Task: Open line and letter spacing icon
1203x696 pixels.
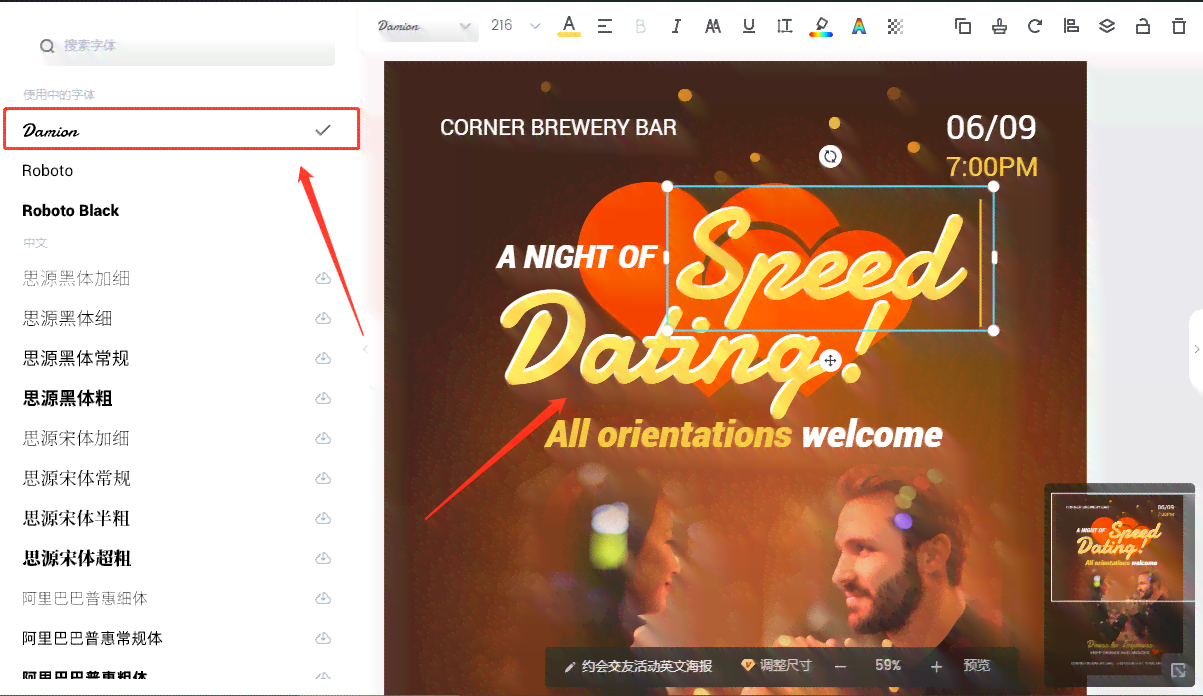Action: 785,26
